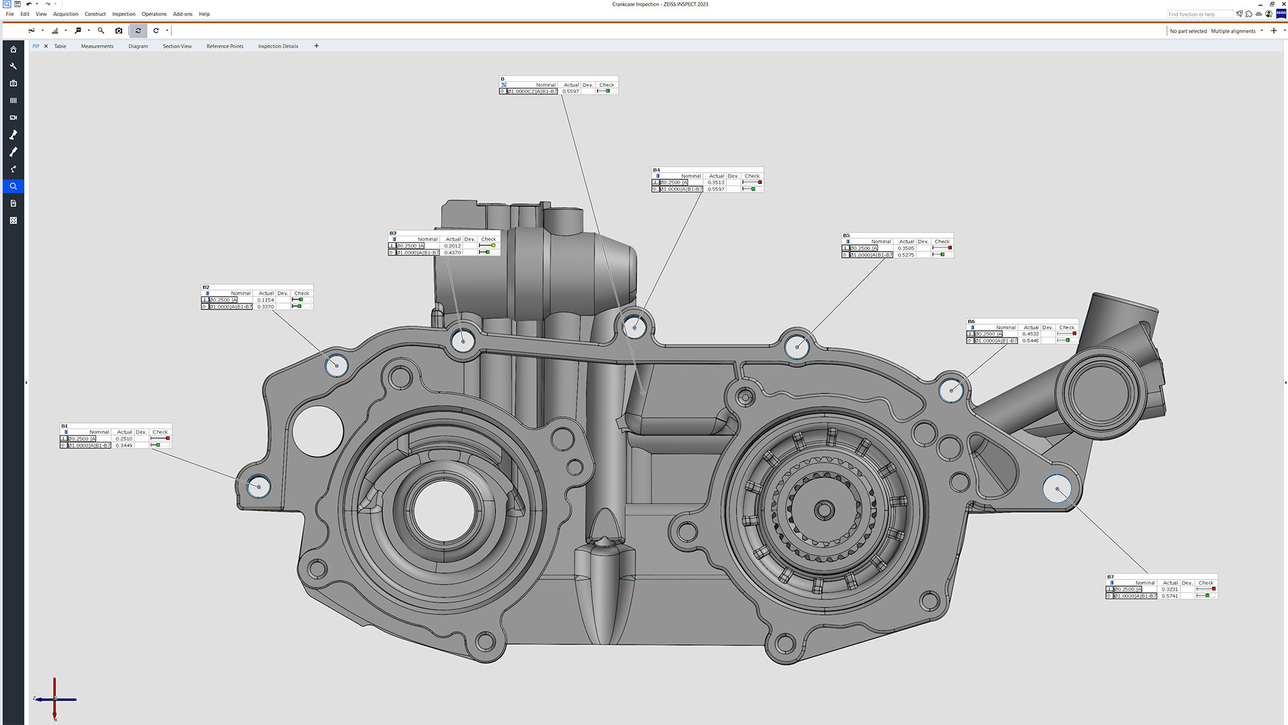This screenshot has height=725, width=1288.
Task: Click the highlighted magnifier inspection workspace icon
Action: tap(13, 186)
